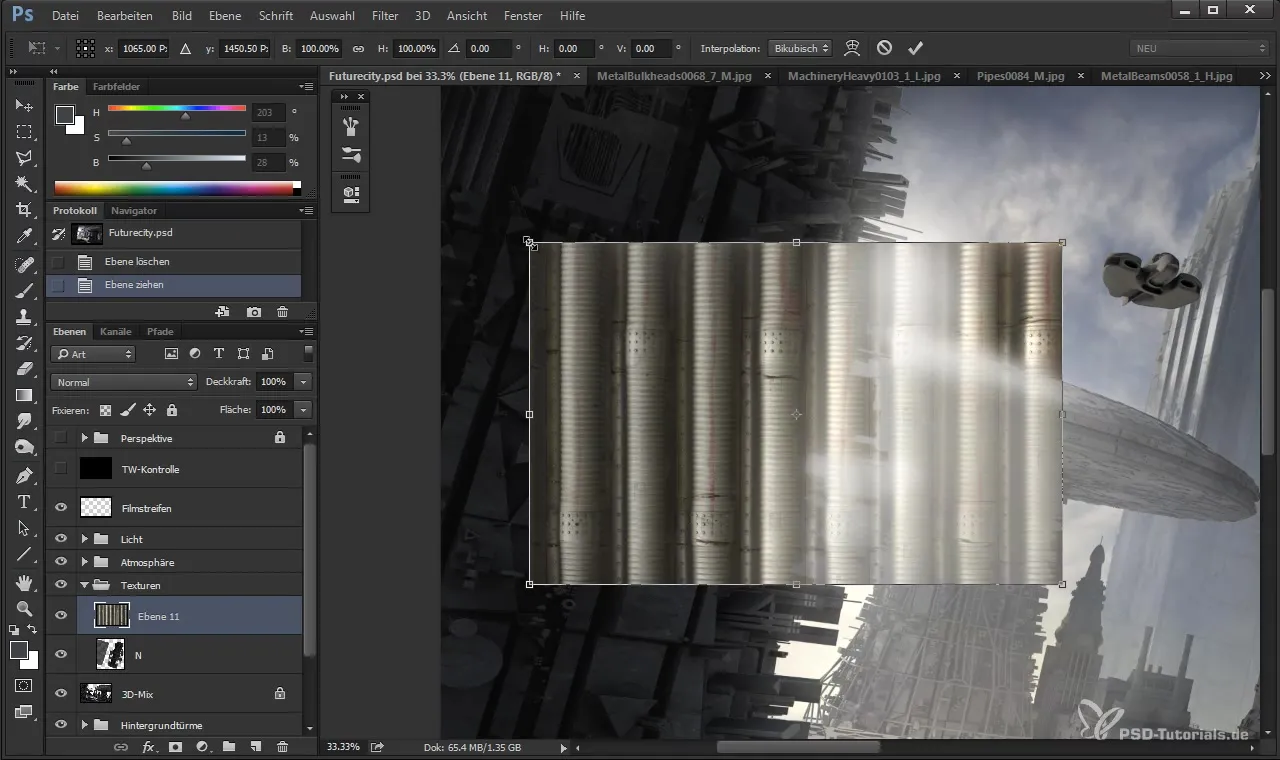Select the Crop tool
The width and height of the screenshot is (1280, 760).
[24, 210]
